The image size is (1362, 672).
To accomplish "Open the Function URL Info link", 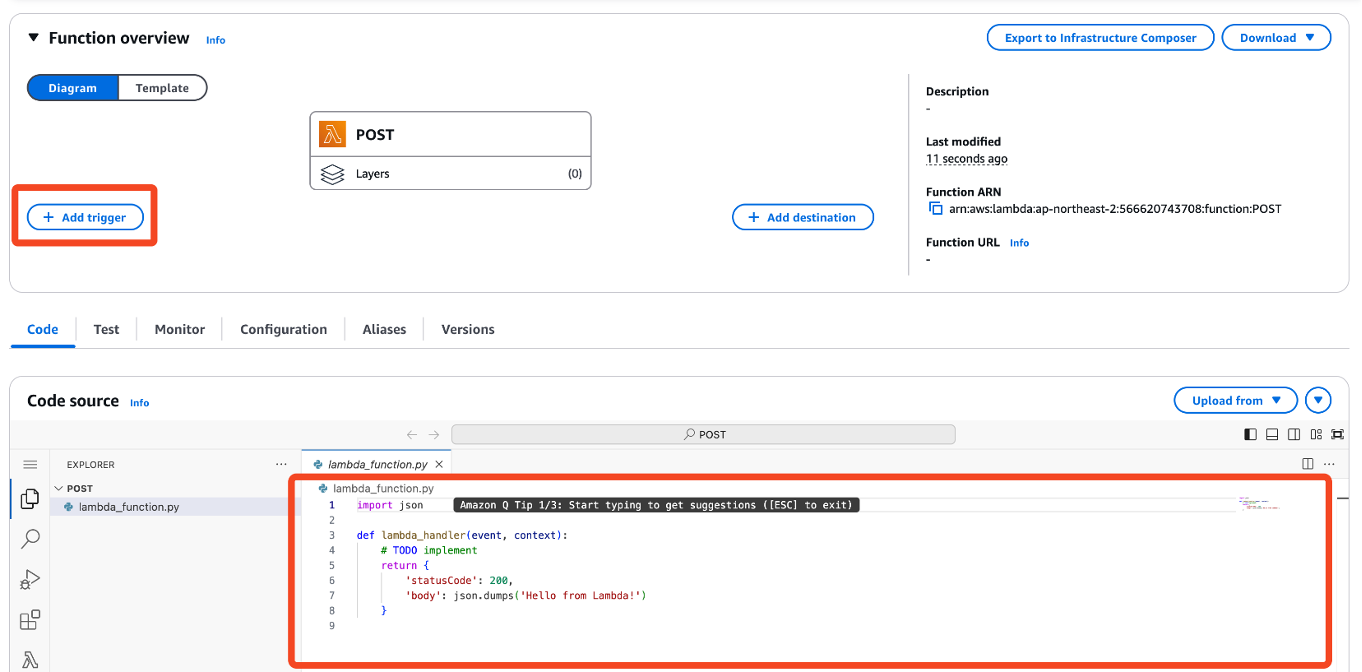I will coord(1019,243).
